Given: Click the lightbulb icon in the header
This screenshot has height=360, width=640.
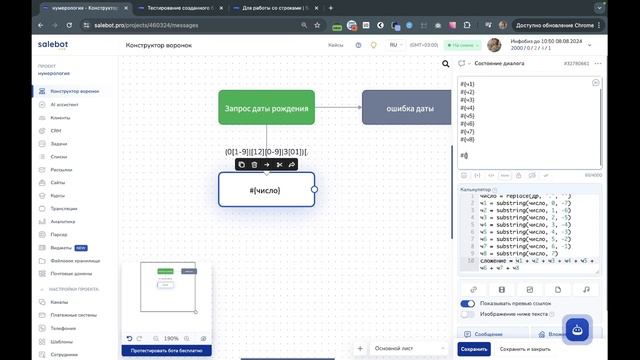Looking at the screenshot, I should (373, 45).
